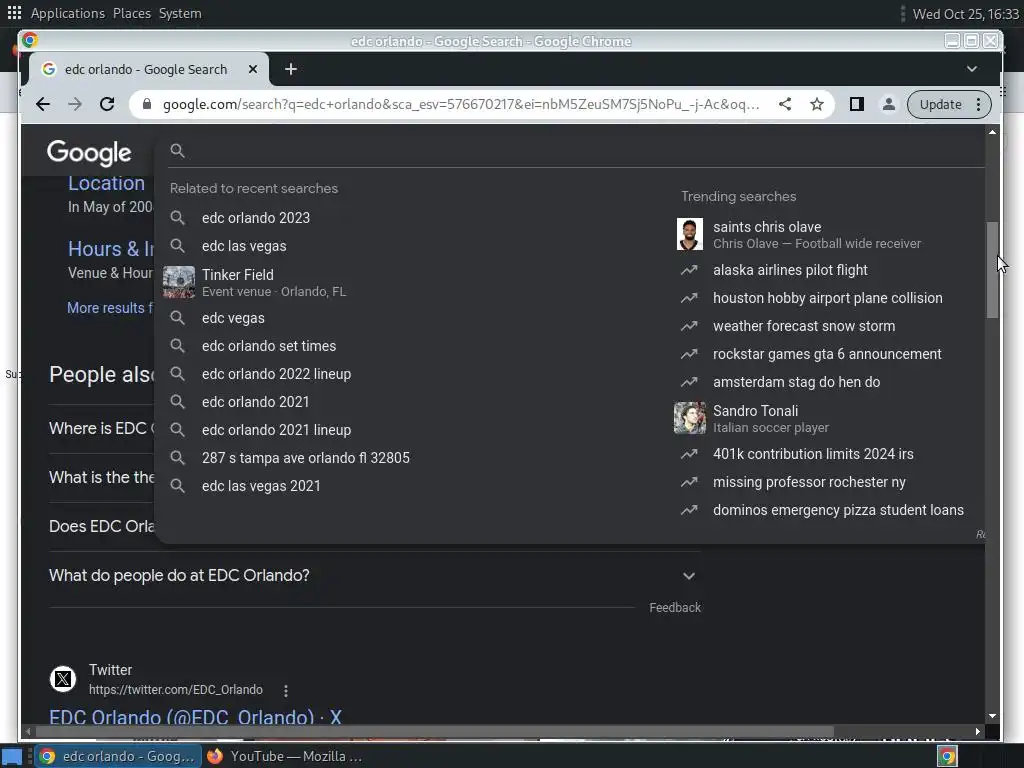Open the side panel icon
This screenshot has height=768, width=1024.
[857, 104]
